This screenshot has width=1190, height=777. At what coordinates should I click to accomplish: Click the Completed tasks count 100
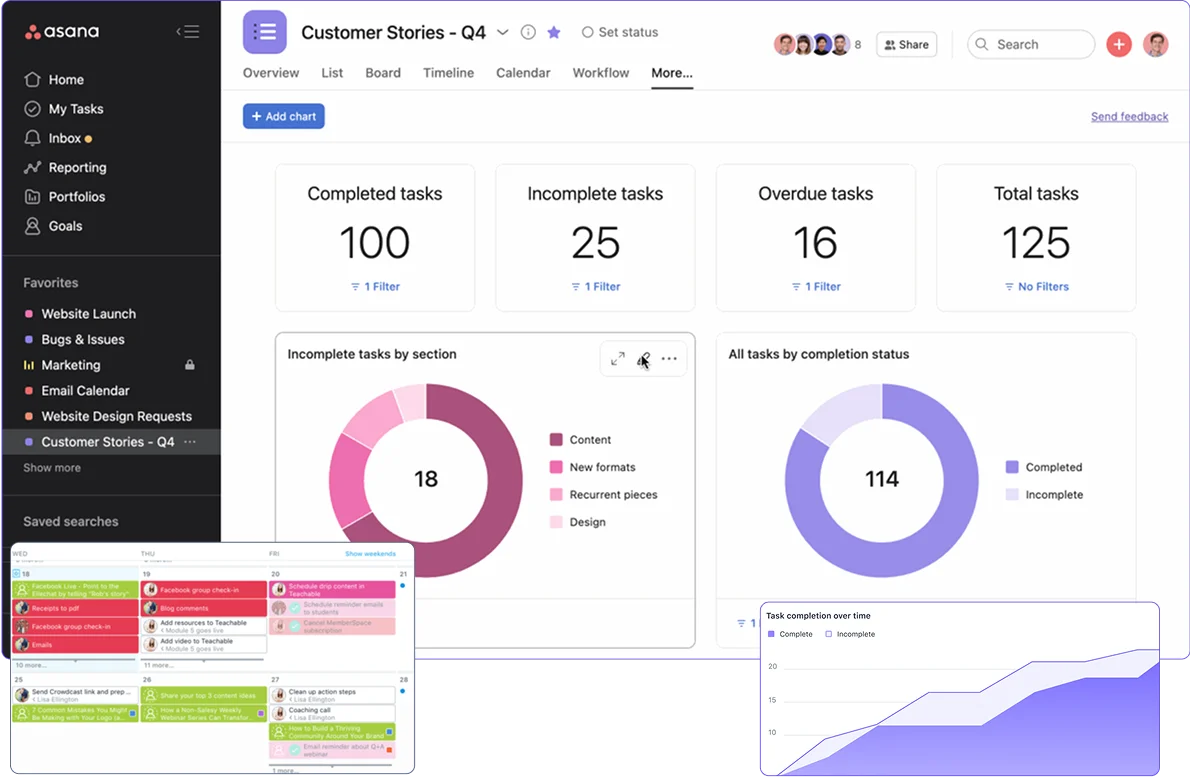coord(375,243)
